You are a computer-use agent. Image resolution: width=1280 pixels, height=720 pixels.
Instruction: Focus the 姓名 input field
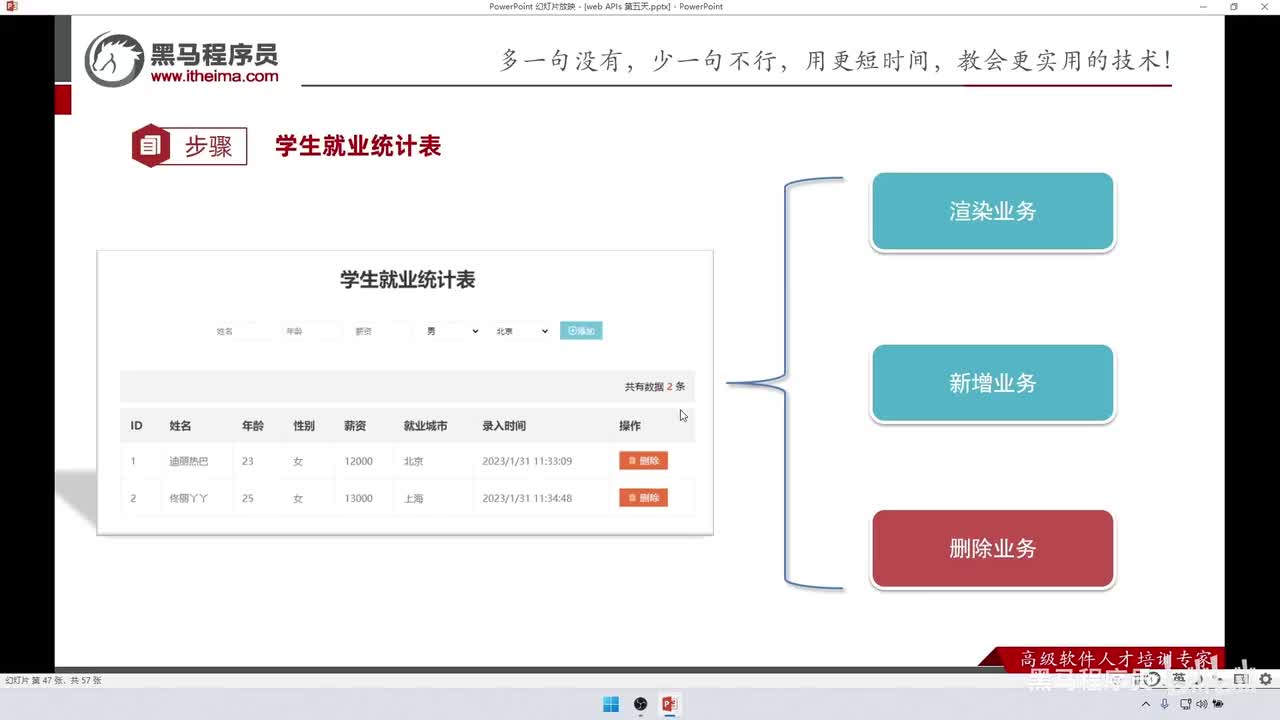click(x=241, y=331)
